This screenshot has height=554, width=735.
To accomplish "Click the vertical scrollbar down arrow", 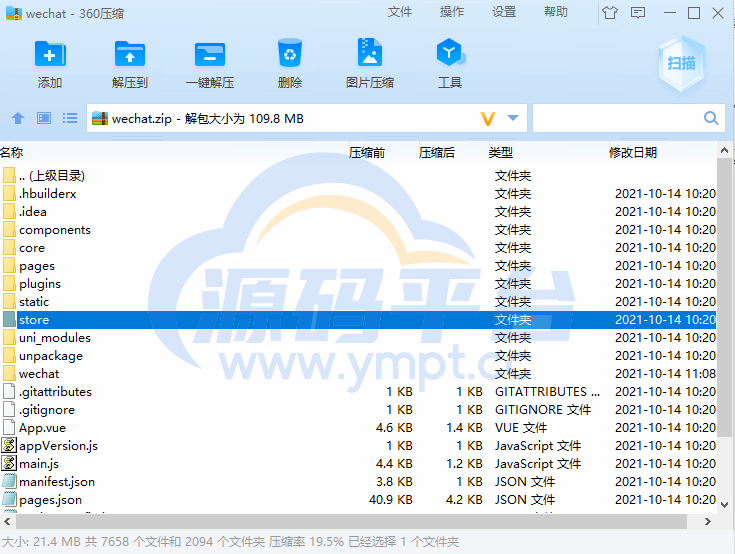I will (724, 505).
